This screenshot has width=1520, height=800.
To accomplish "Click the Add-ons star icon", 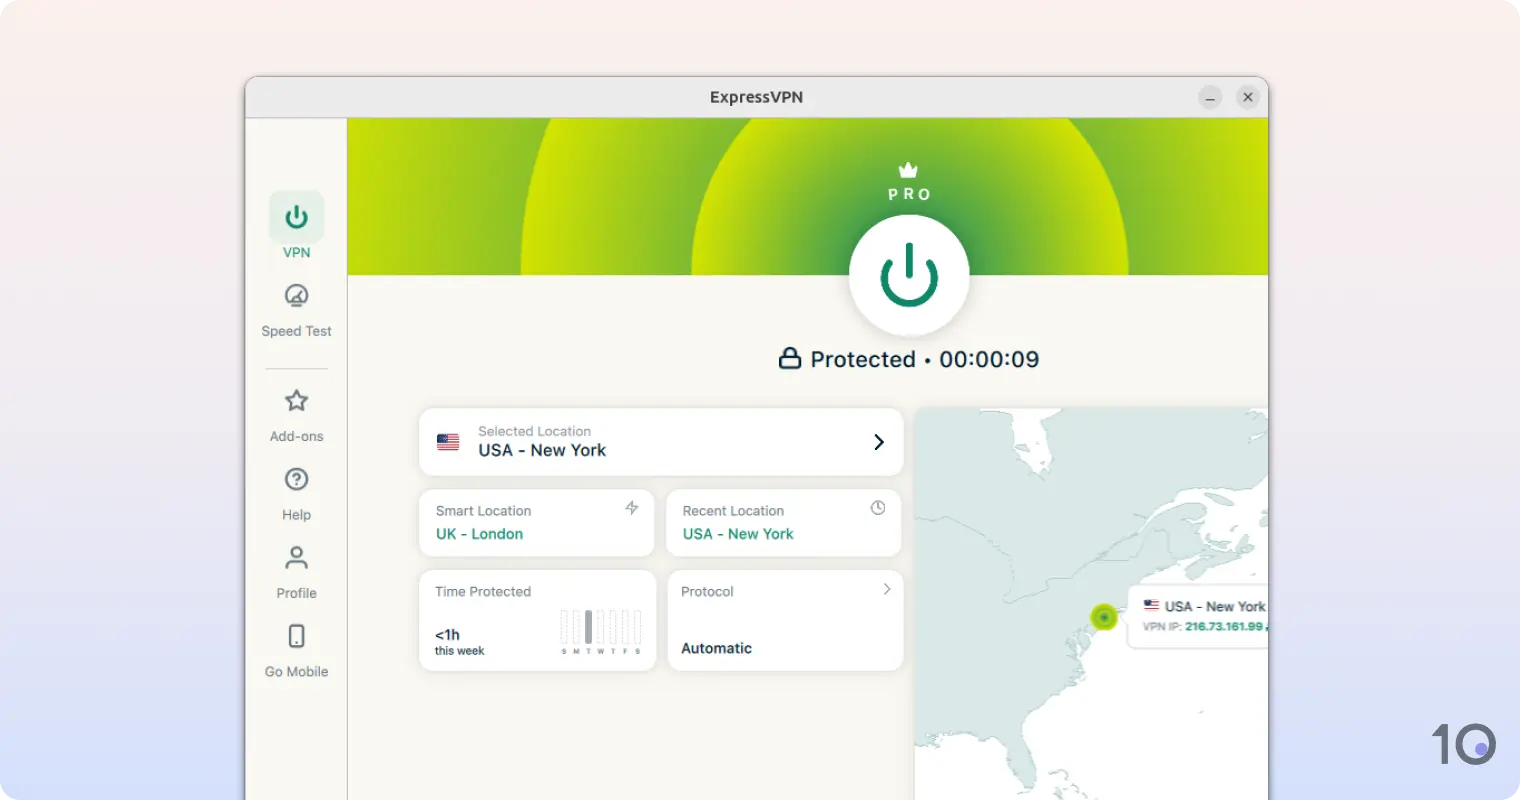I will (296, 400).
